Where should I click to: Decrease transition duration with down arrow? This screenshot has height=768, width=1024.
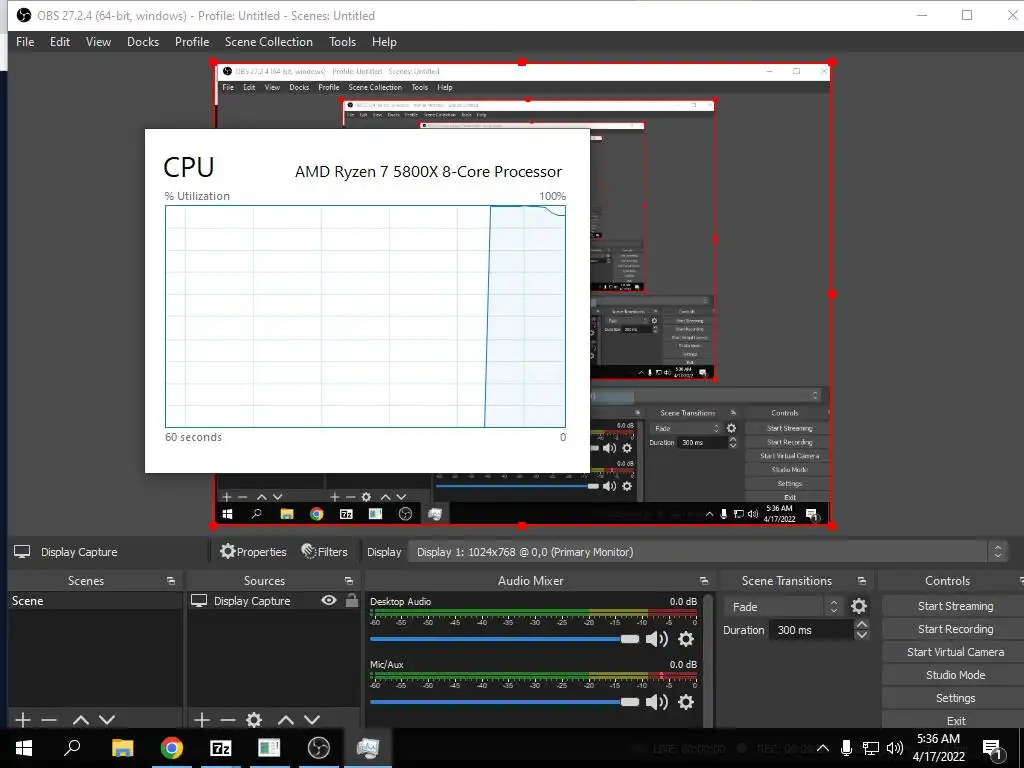click(862, 635)
